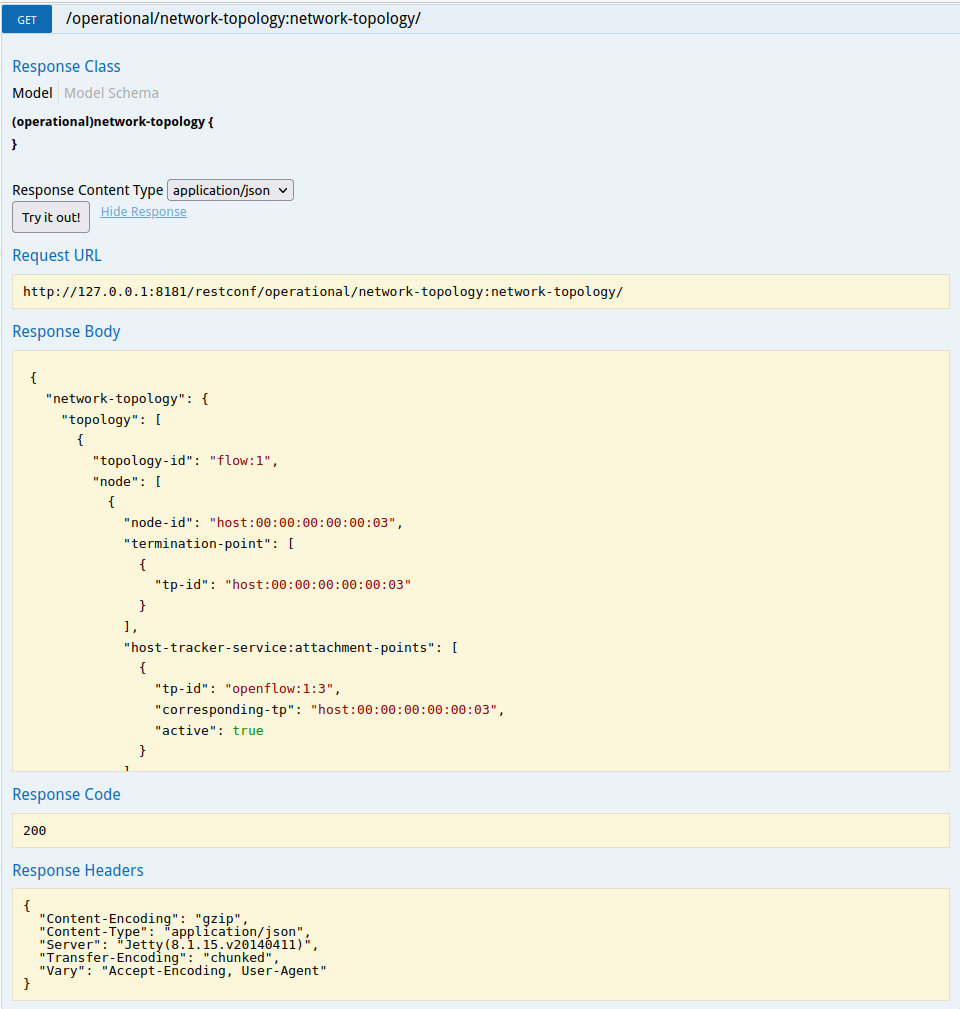The width and height of the screenshot is (960, 1009).
Task: Open the Response Content Type dropdown
Action: (x=230, y=190)
